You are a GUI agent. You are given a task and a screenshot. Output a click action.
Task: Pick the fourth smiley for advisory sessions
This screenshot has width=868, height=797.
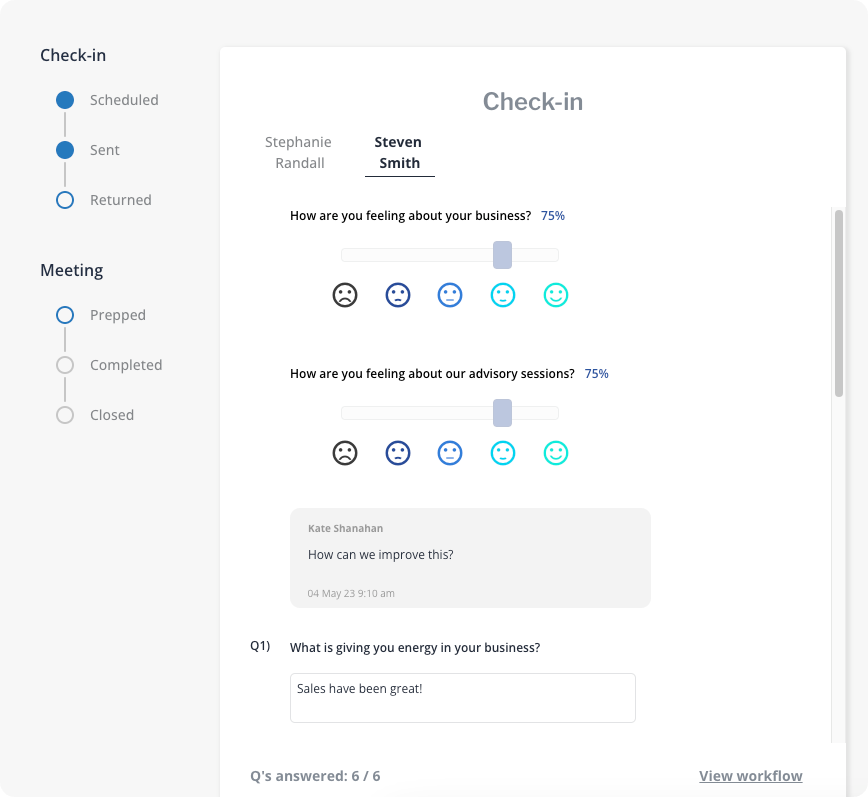coord(503,453)
